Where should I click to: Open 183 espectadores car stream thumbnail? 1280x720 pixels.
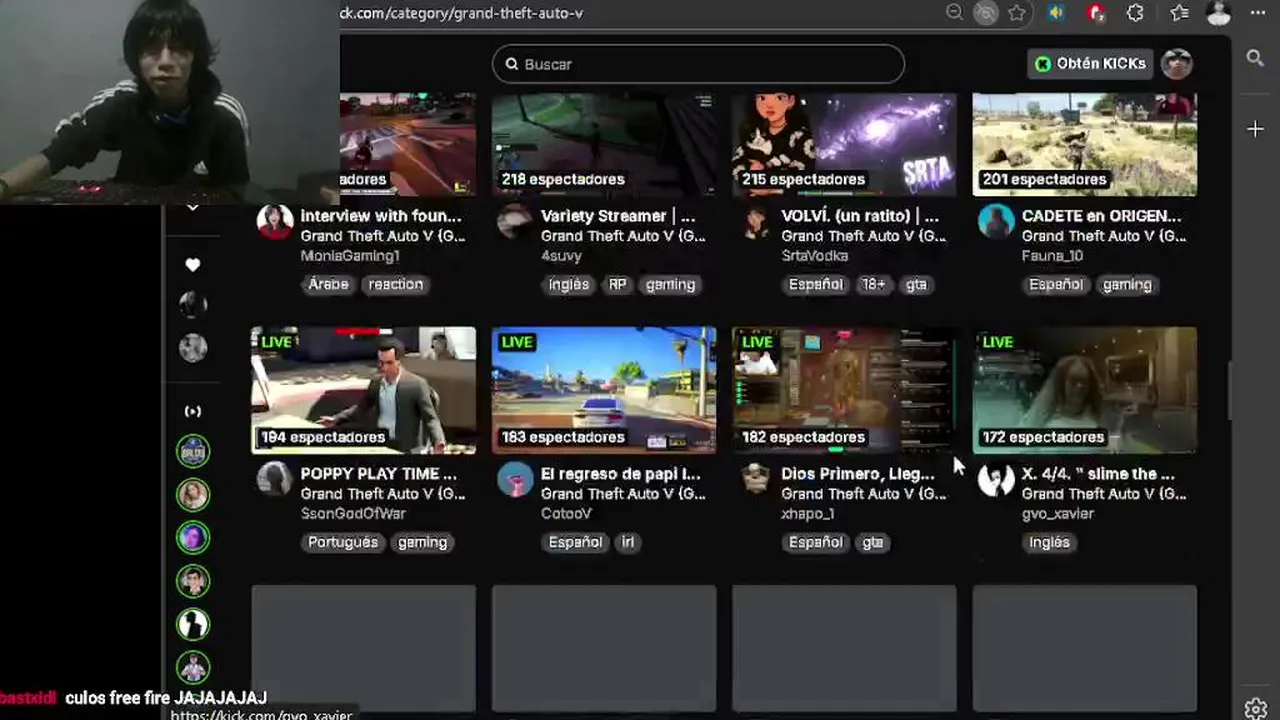[604, 390]
